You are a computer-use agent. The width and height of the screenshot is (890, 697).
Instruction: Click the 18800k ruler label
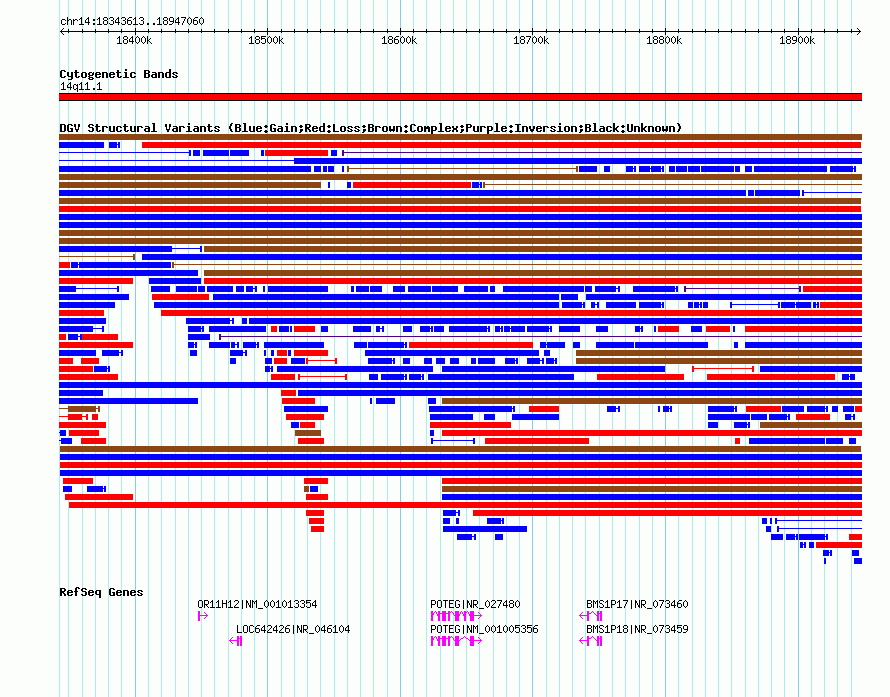click(664, 41)
